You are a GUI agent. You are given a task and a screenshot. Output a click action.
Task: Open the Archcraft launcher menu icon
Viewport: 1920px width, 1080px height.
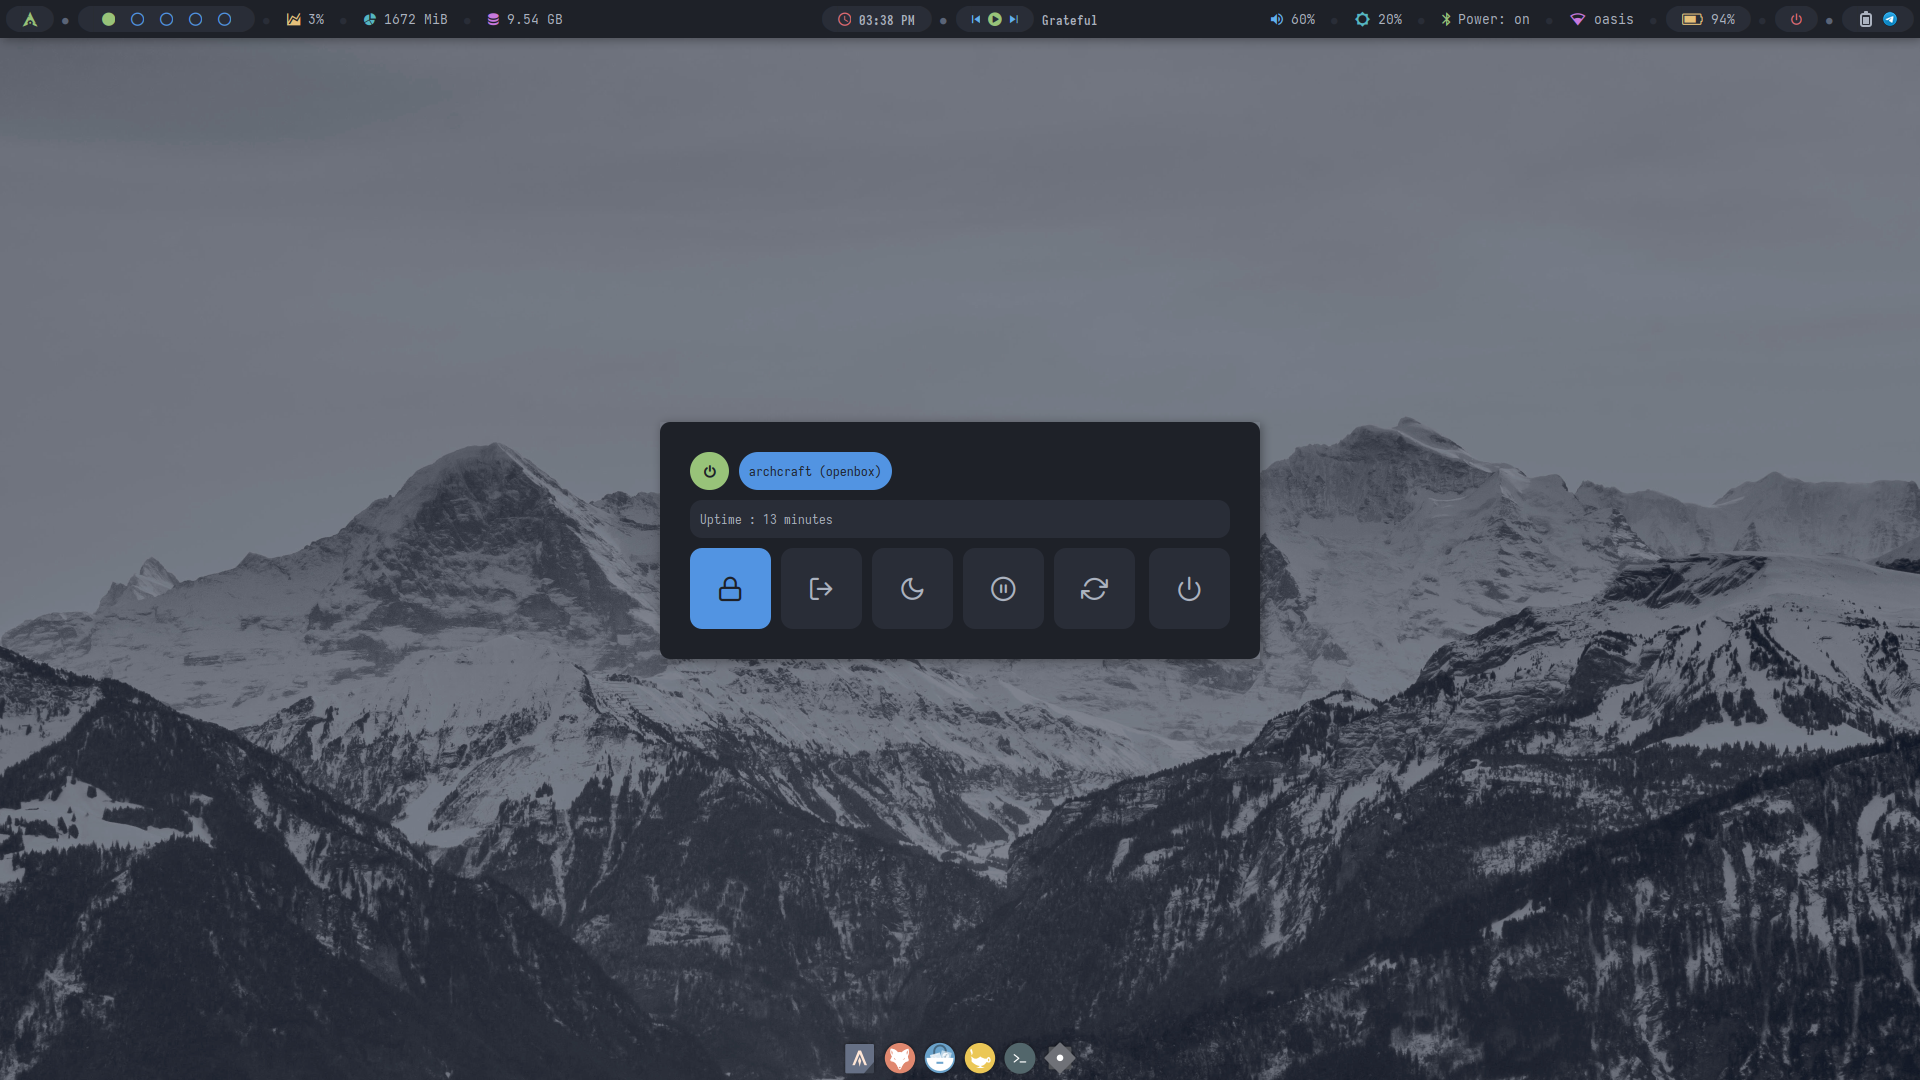coord(30,19)
